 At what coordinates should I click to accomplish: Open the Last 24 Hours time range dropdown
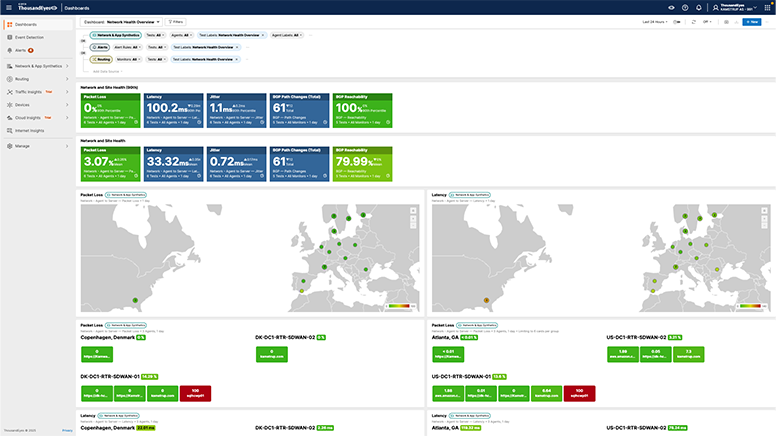pos(656,21)
